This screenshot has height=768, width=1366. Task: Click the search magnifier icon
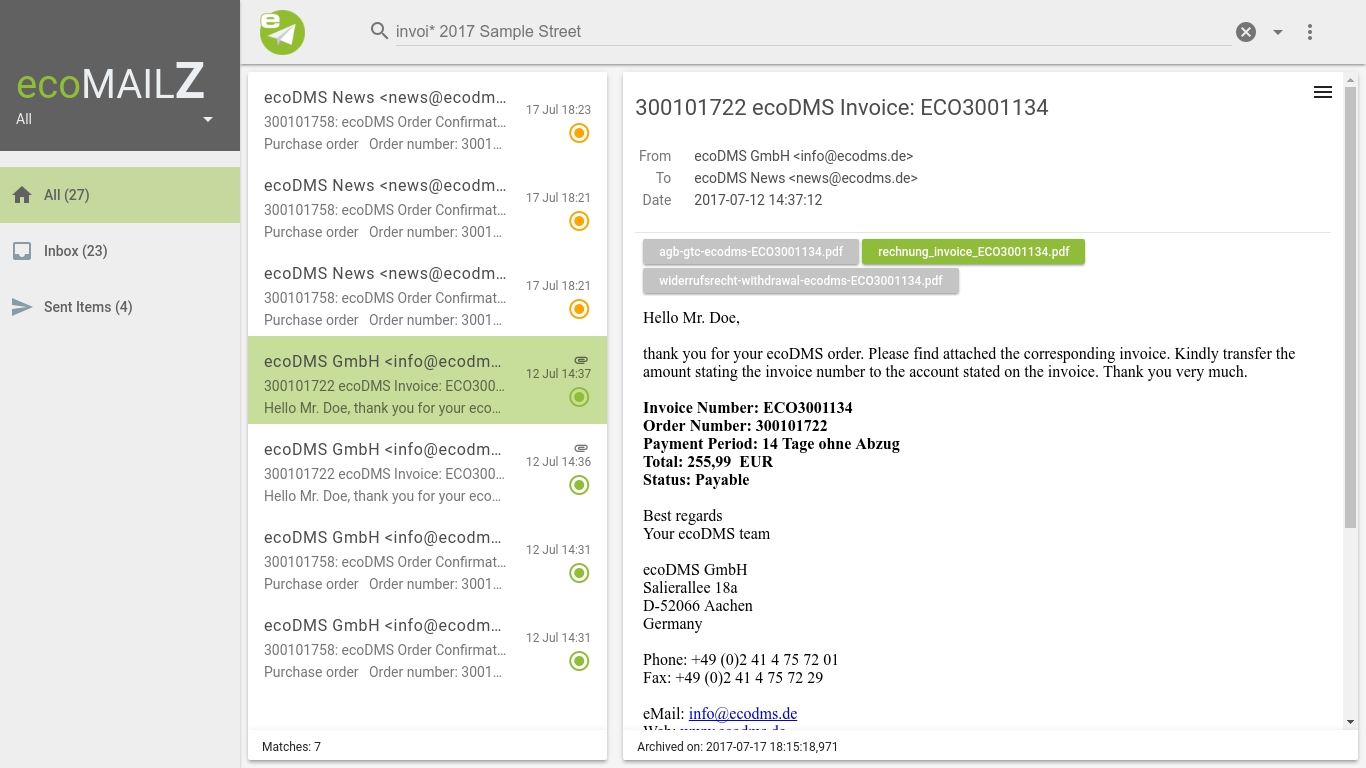point(379,31)
